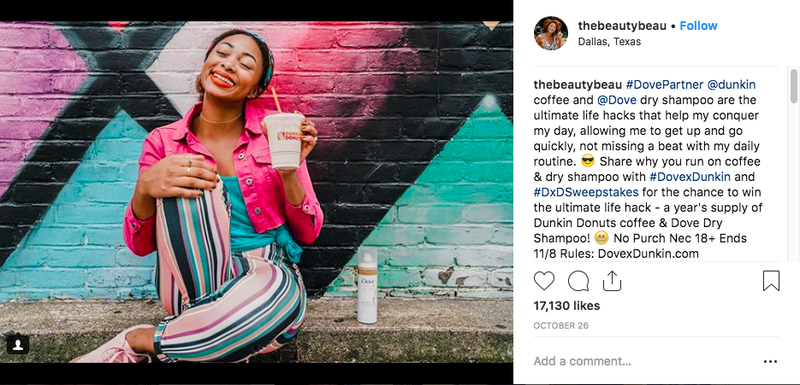Save post with the bookmark icon
The width and height of the screenshot is (800, 385).
(771, 281)
